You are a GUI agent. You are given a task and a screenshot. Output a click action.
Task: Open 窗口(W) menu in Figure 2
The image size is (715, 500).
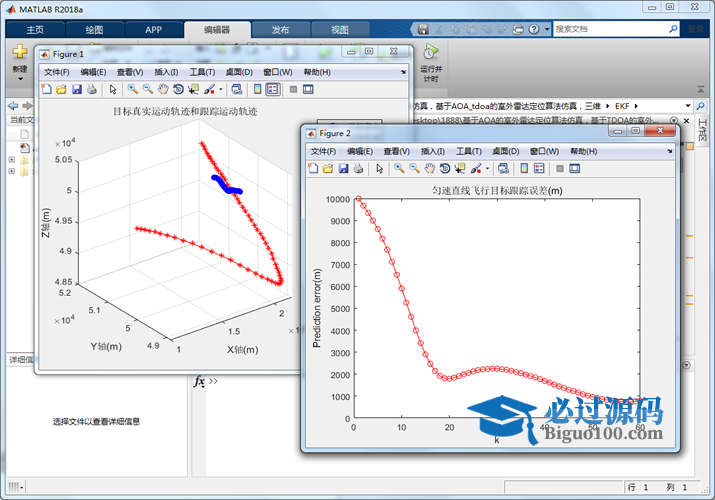tap(544, 151)
